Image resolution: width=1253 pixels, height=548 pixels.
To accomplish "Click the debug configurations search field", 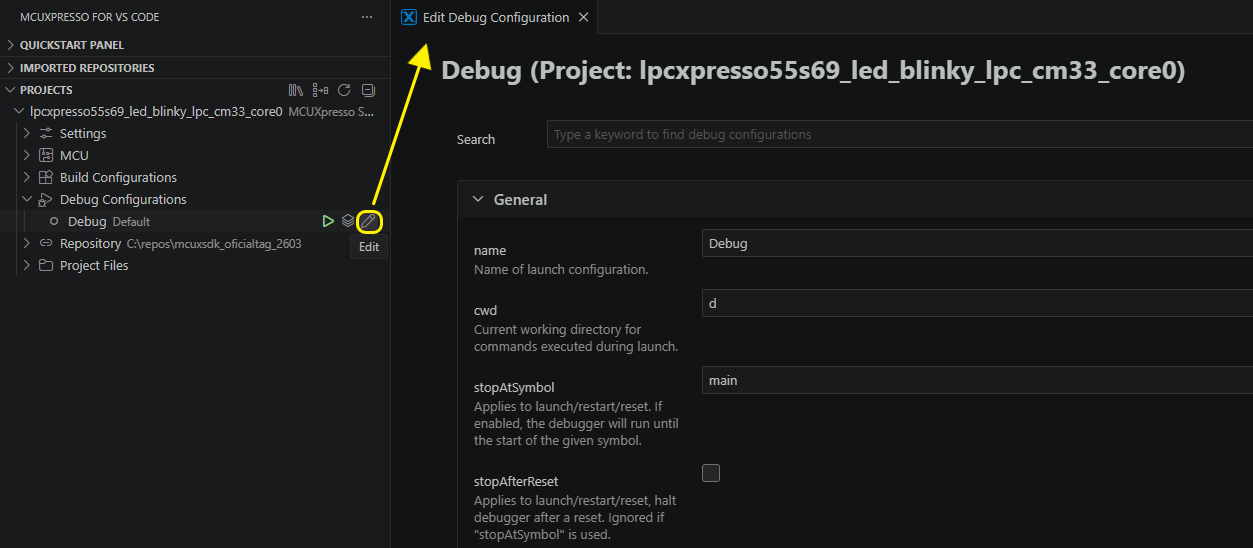I will (x=900, y=134).
